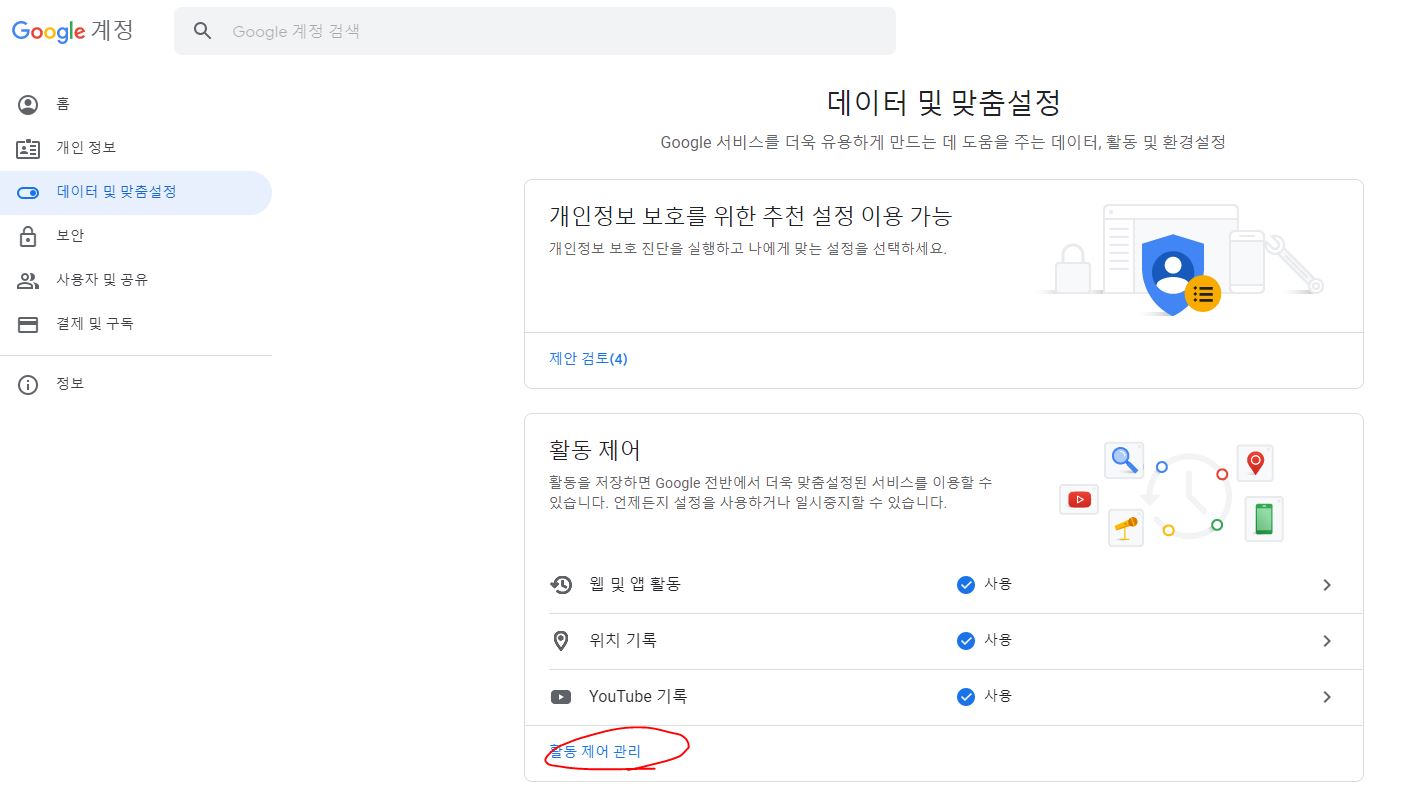Click the history clock icon for 웹 및 앱 활동
The image size is (1410, 791).
coord(562,585)
